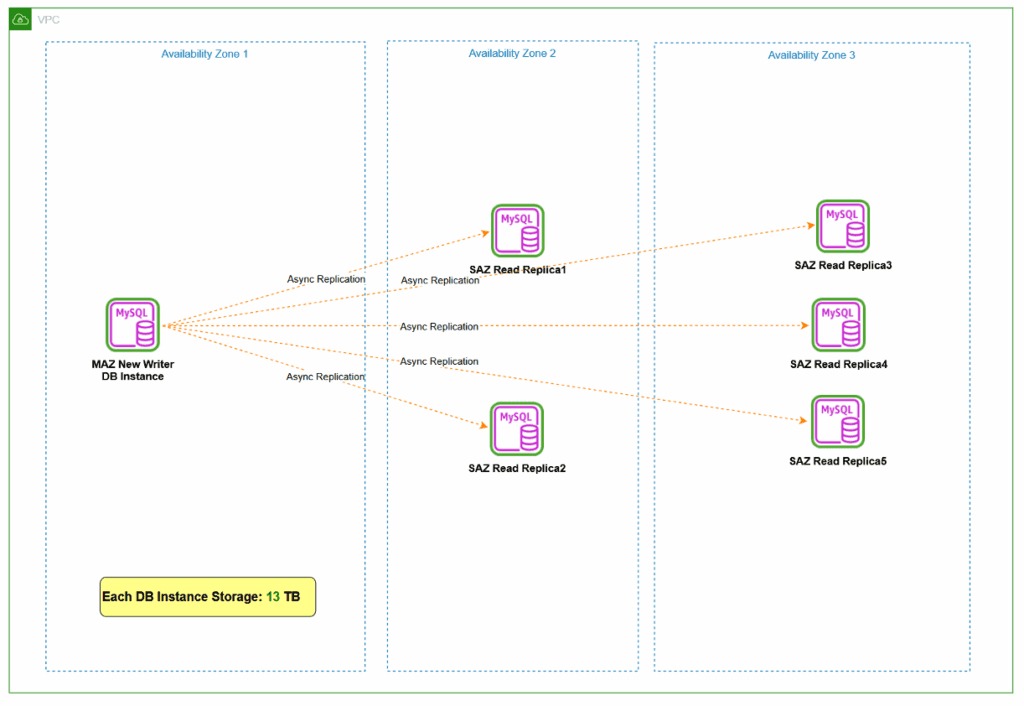Select the SAZ Read Replica4 MySQL icon

(x=839, y=325)
